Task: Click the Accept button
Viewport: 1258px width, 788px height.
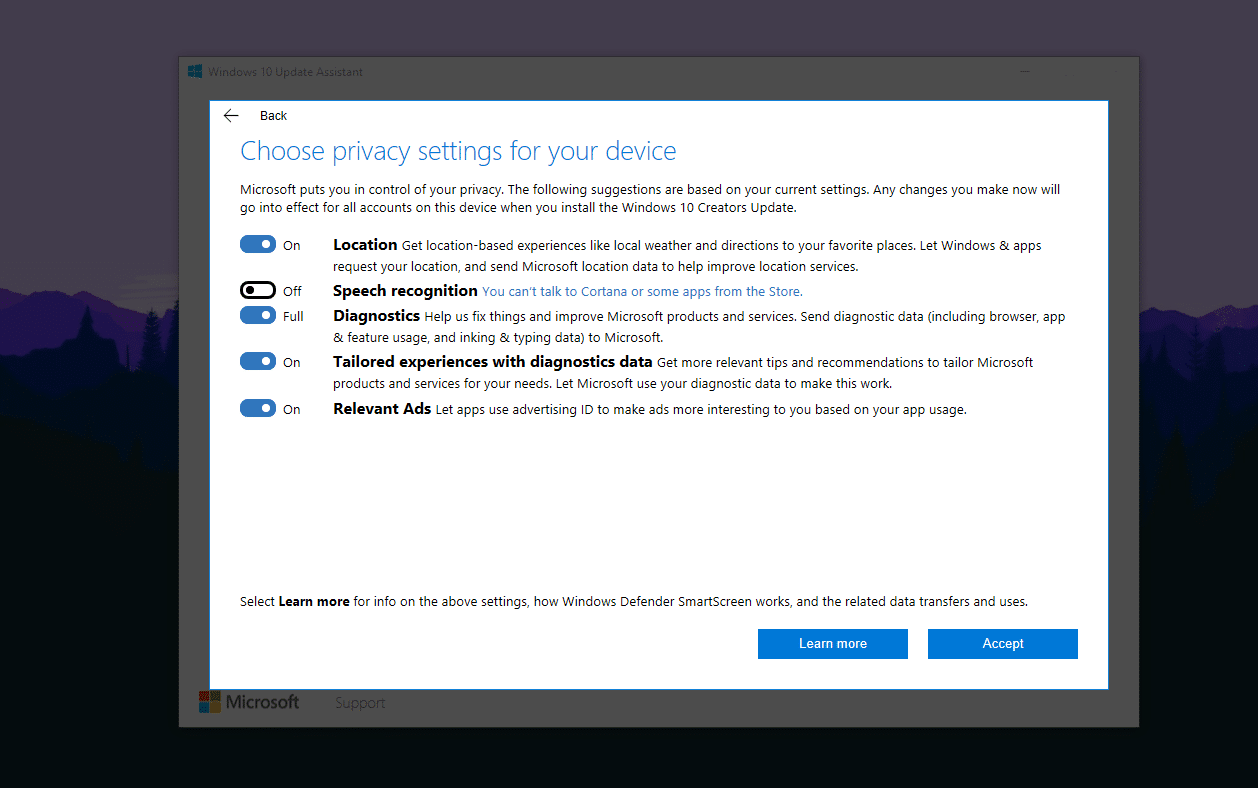Action: (x=1002, y=643)
